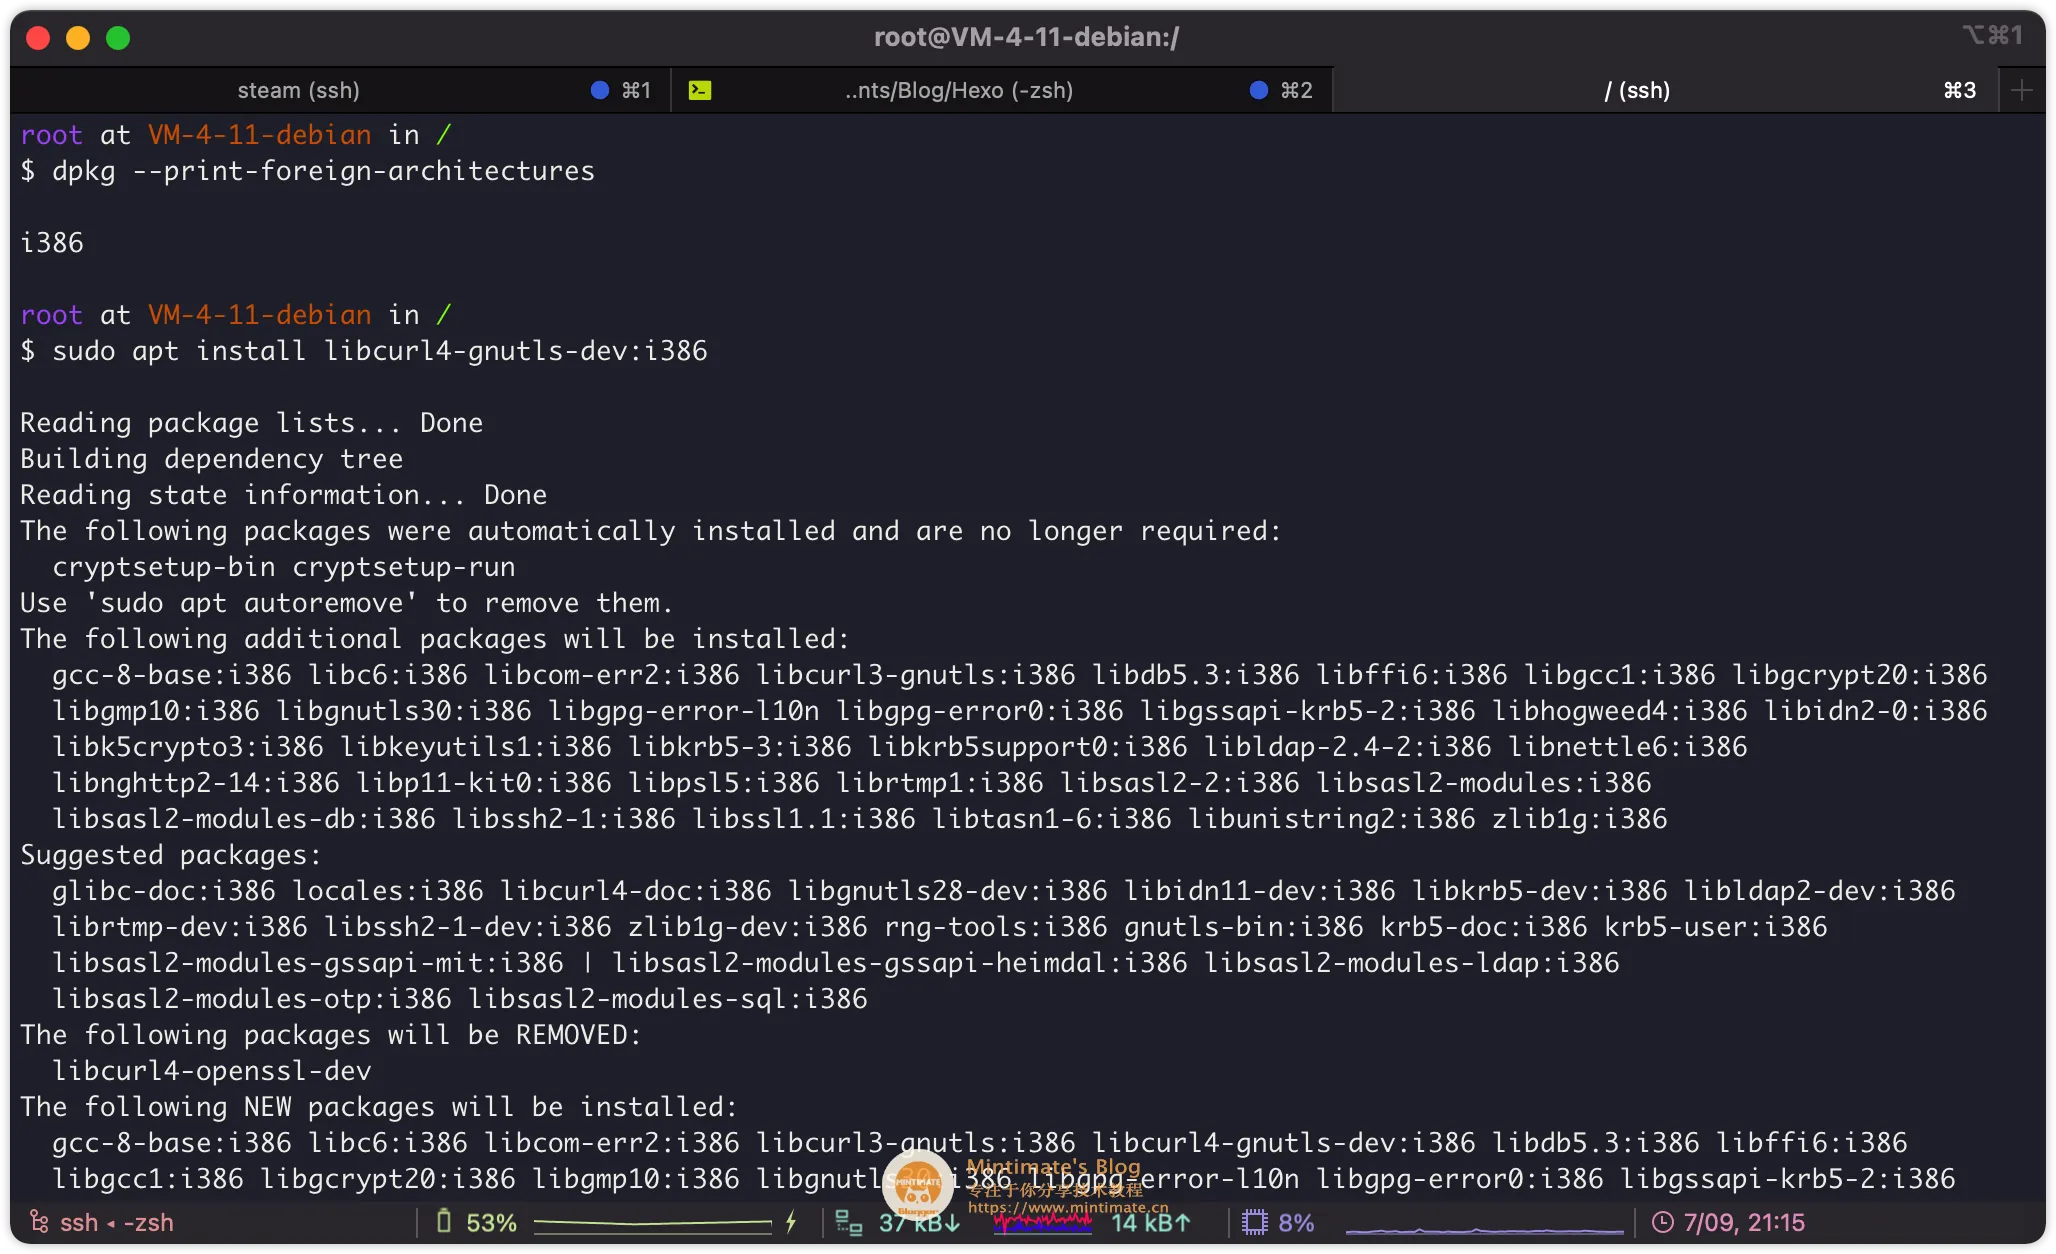Minimize the window with yellow button
This screenshot has height=1254, width=2056.
click(x=78, y=38)
